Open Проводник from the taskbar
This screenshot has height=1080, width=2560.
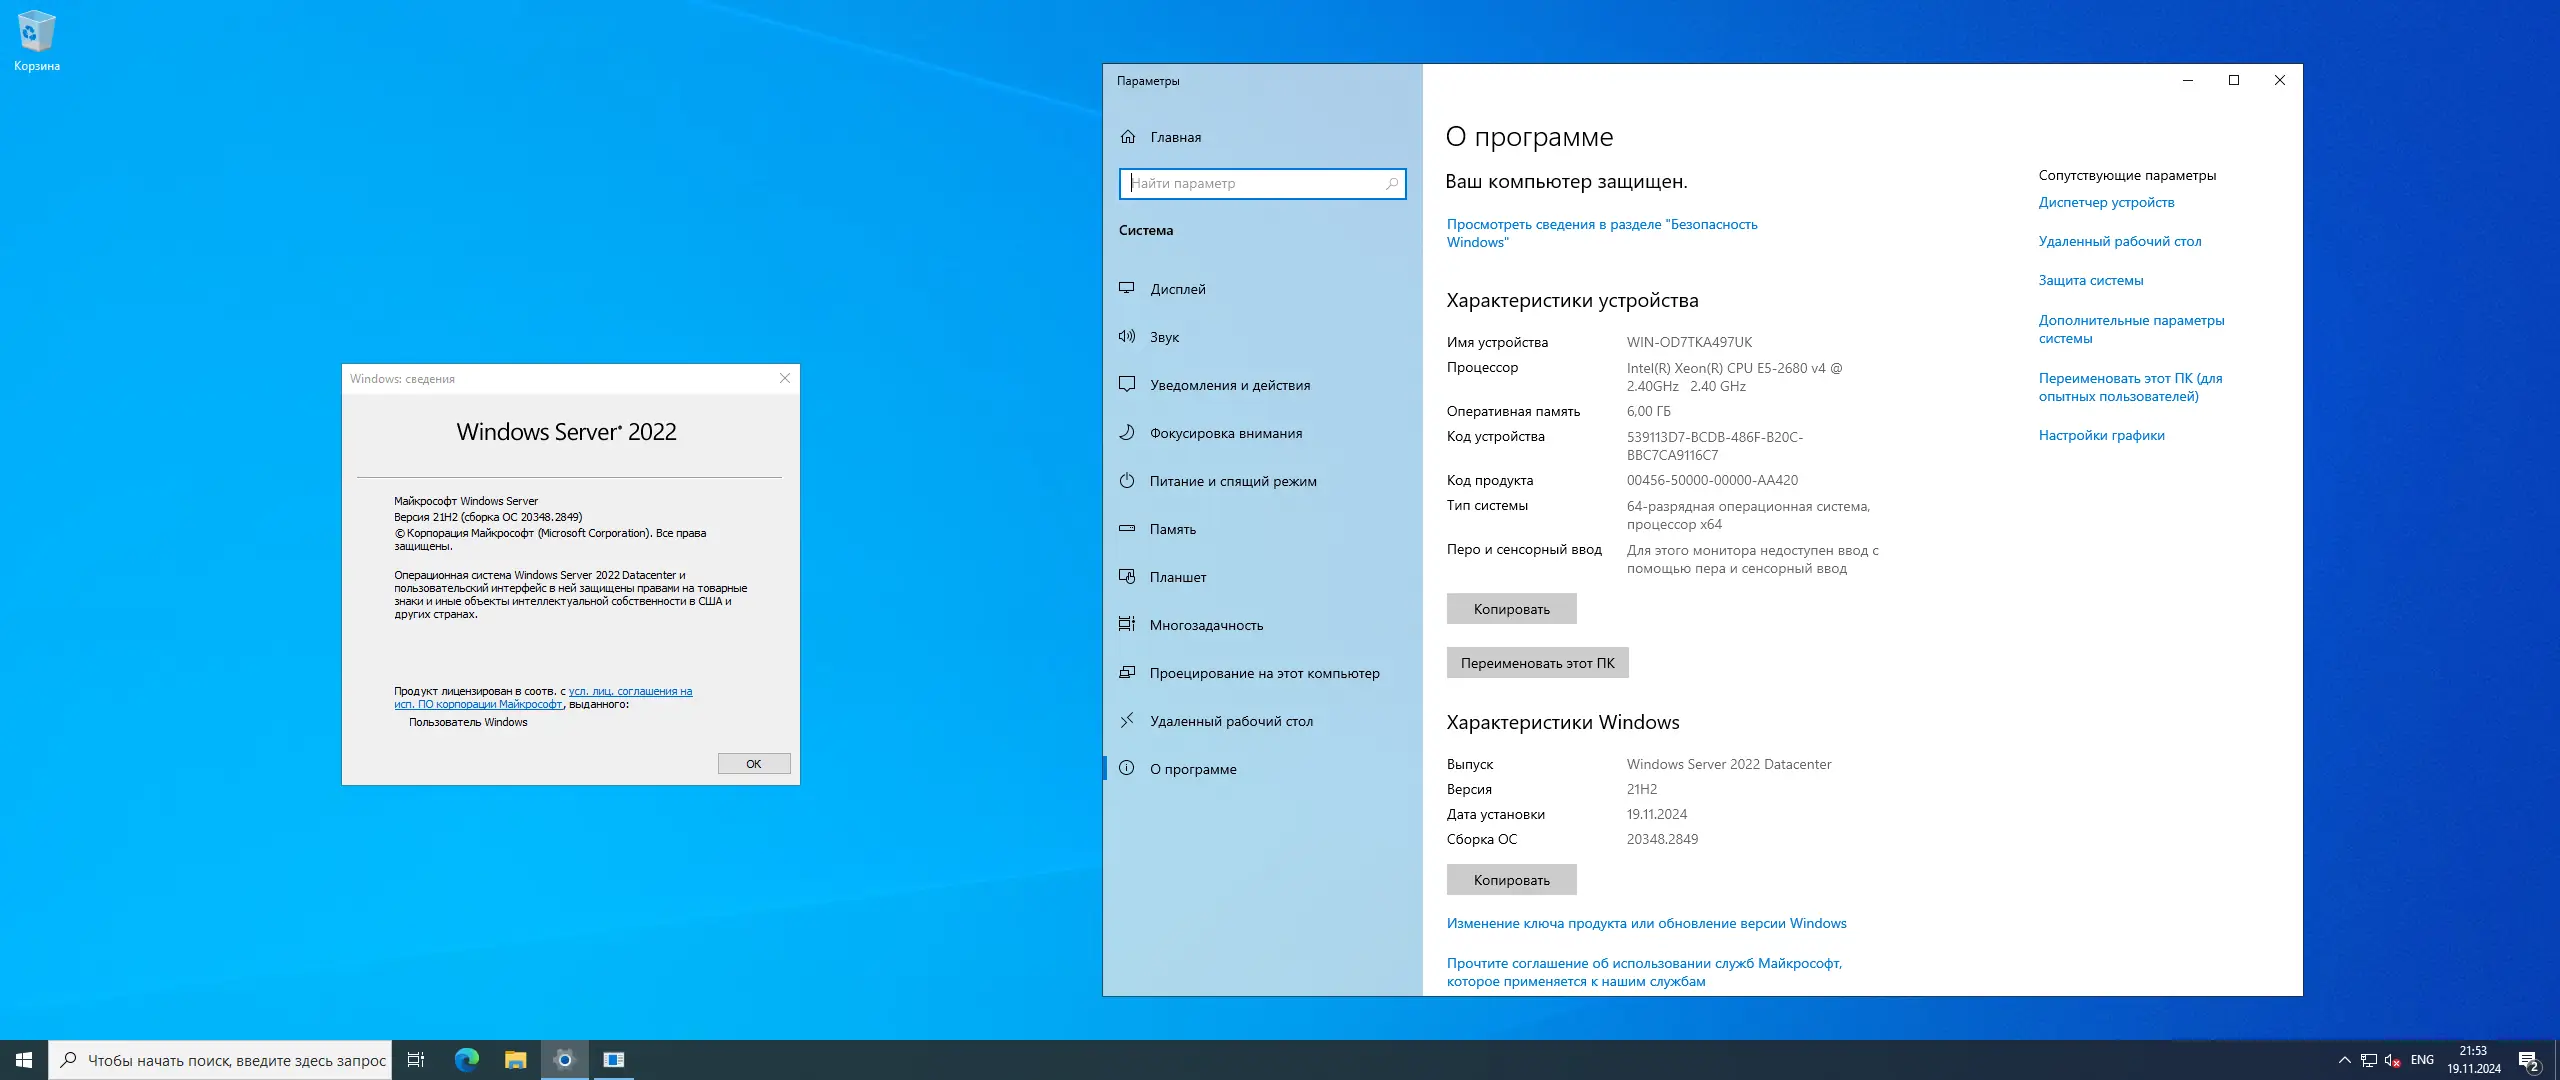coord(516,1059)
